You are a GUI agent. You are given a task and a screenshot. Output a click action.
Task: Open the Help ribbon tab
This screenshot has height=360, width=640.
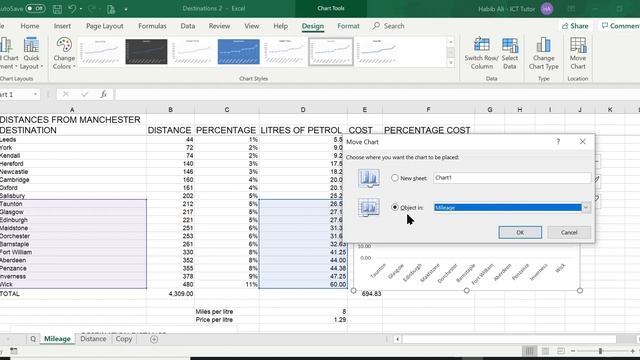[x=280, y=26]
